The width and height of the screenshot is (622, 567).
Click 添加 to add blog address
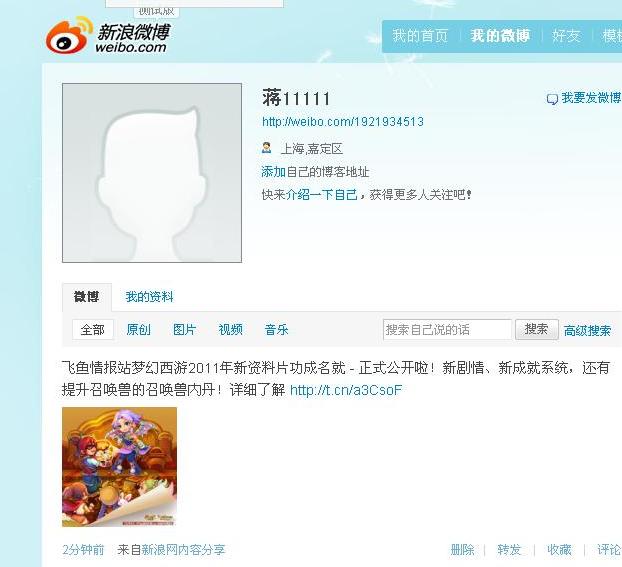[274, 172]
